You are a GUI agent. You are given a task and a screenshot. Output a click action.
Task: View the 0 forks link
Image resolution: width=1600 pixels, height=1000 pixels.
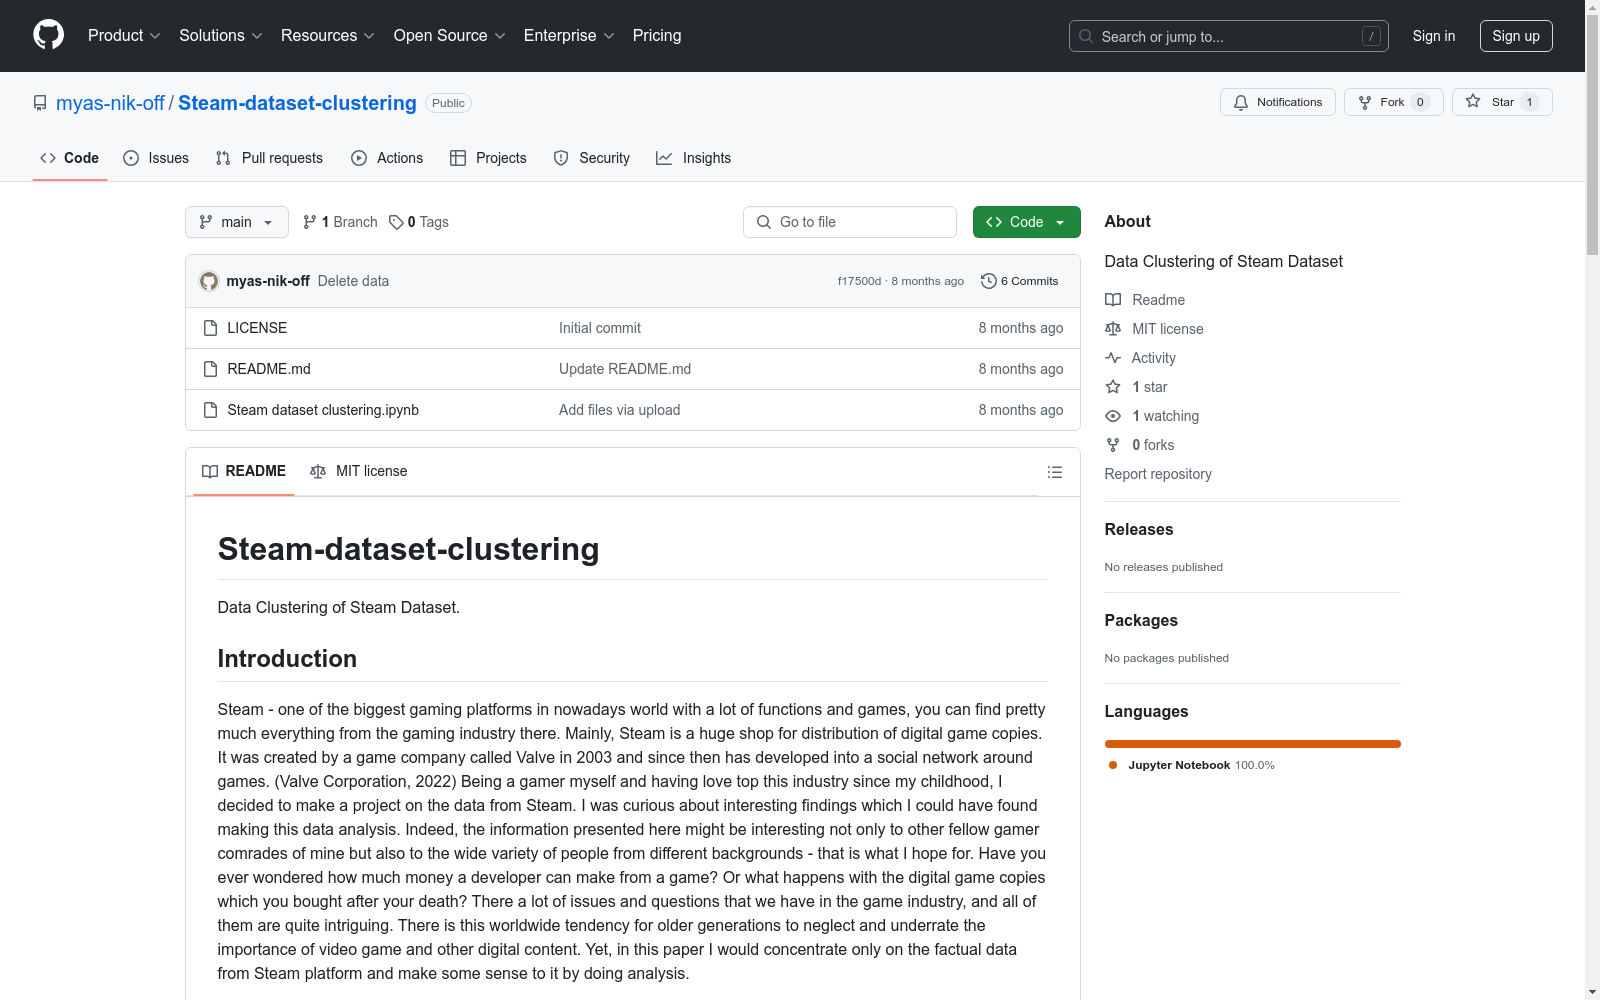coord(1140,445)
